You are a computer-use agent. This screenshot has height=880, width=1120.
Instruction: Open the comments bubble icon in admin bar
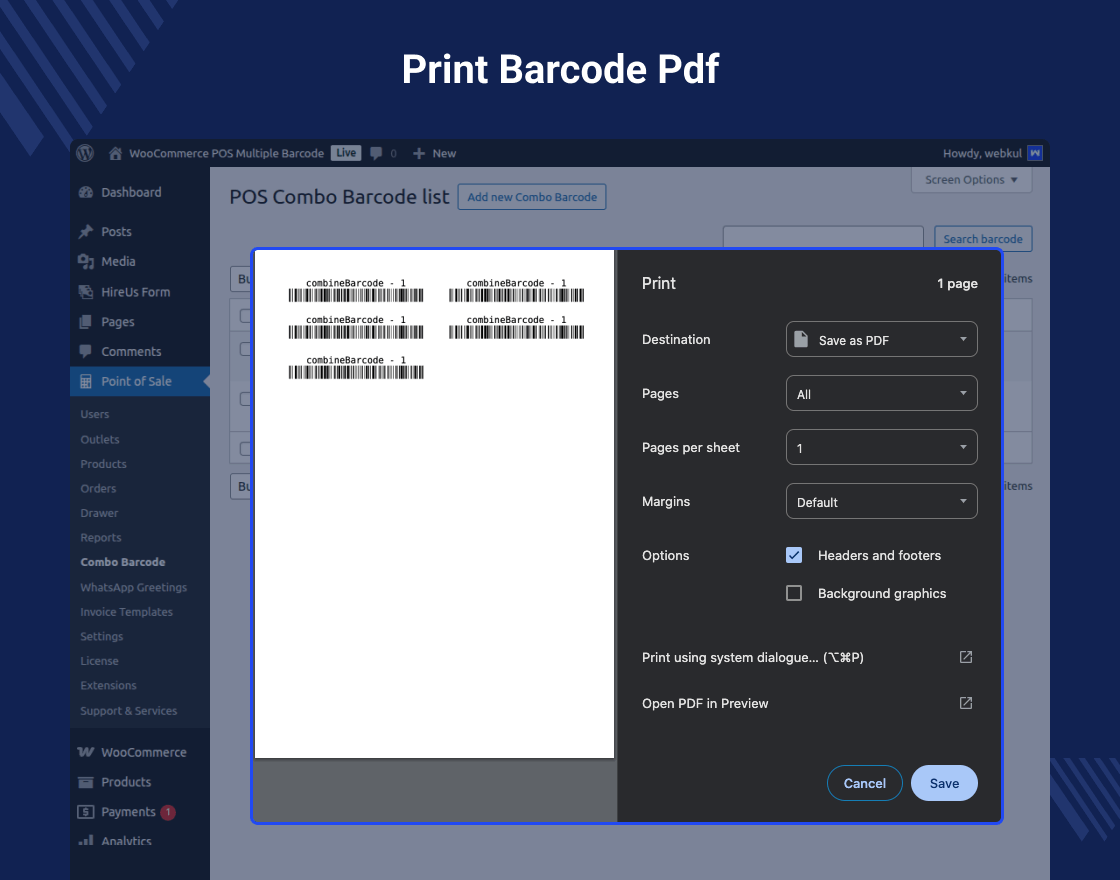point(376,154)
